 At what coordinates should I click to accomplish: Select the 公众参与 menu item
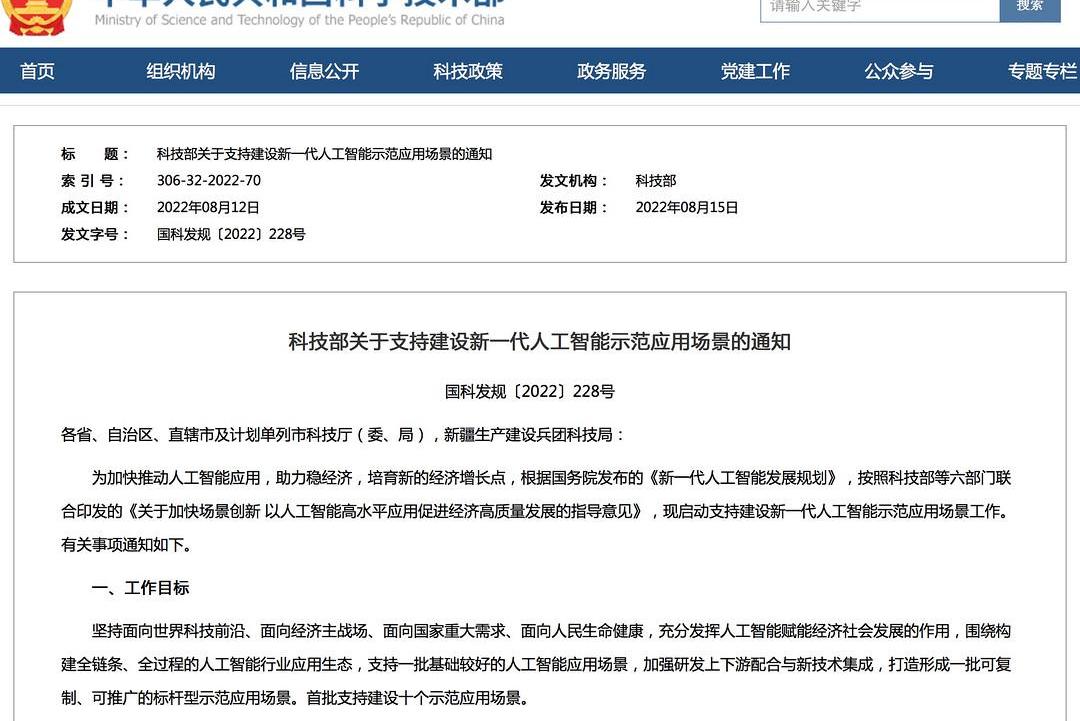click(899, 72)
